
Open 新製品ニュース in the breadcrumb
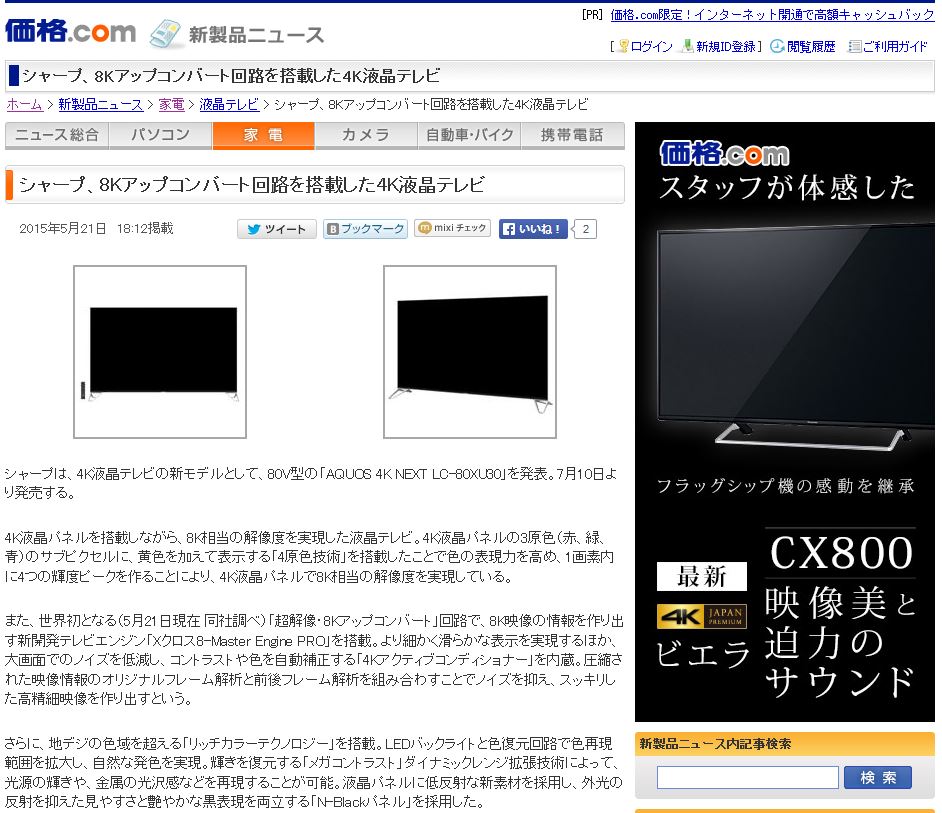click(x=100, y=105)
